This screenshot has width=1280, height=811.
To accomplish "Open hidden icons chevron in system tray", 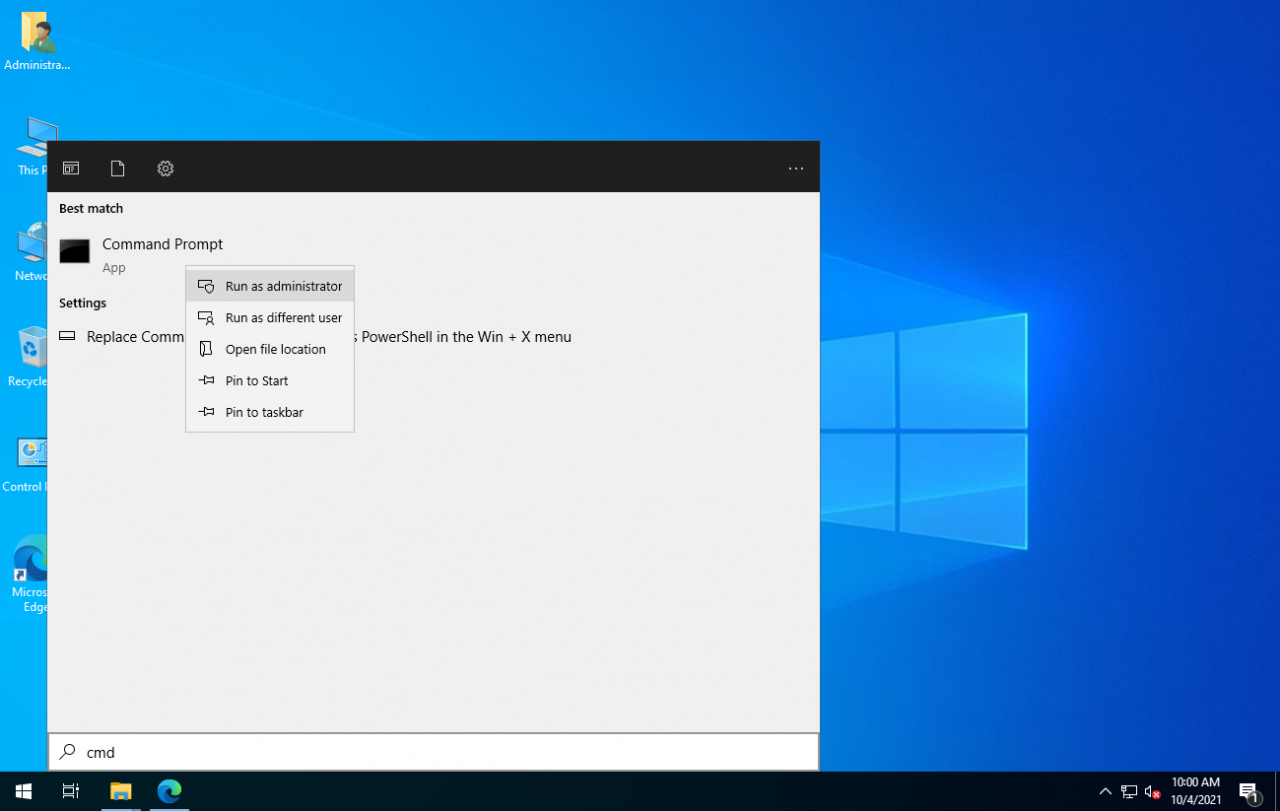I will pos(1105,790).
